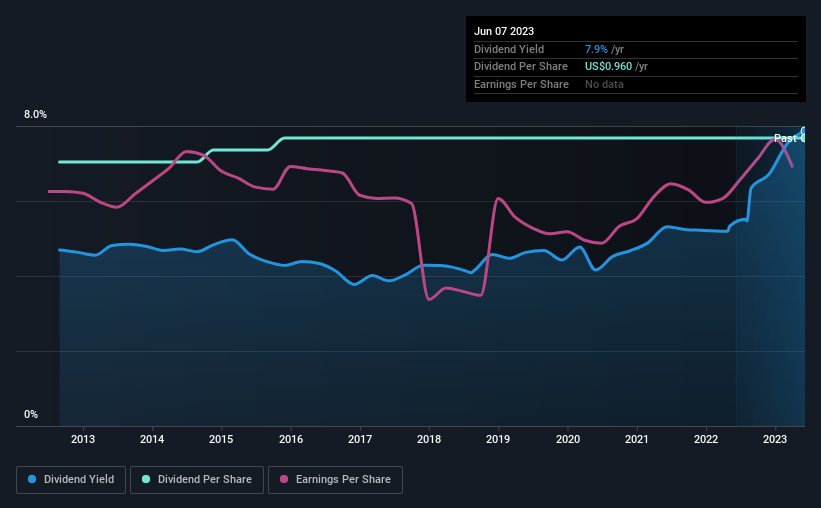The width and height of the screenshot is (821, 508).
Task: Toggle the Dividend Yield legend series
Action: click(71, 479)
